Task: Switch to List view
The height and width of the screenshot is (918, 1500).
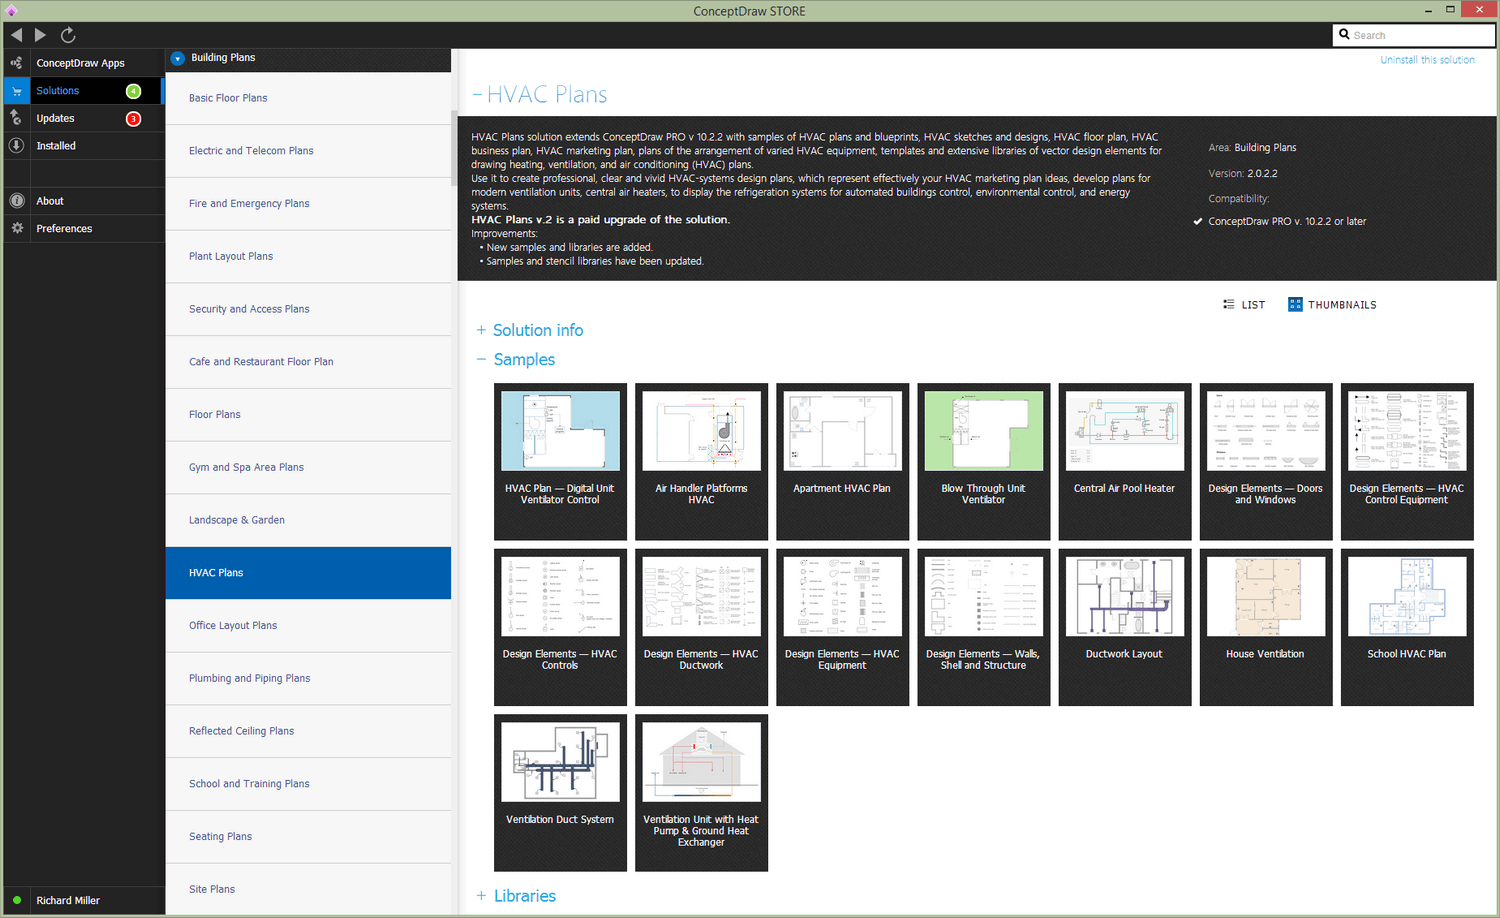Action: (1244, 305)
